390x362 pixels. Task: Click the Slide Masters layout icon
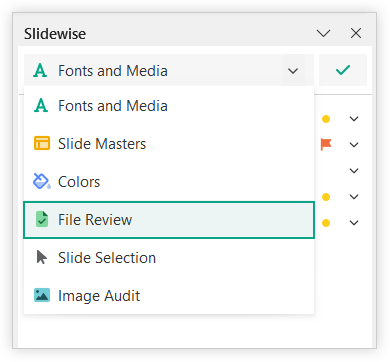[x=42, y=144]
